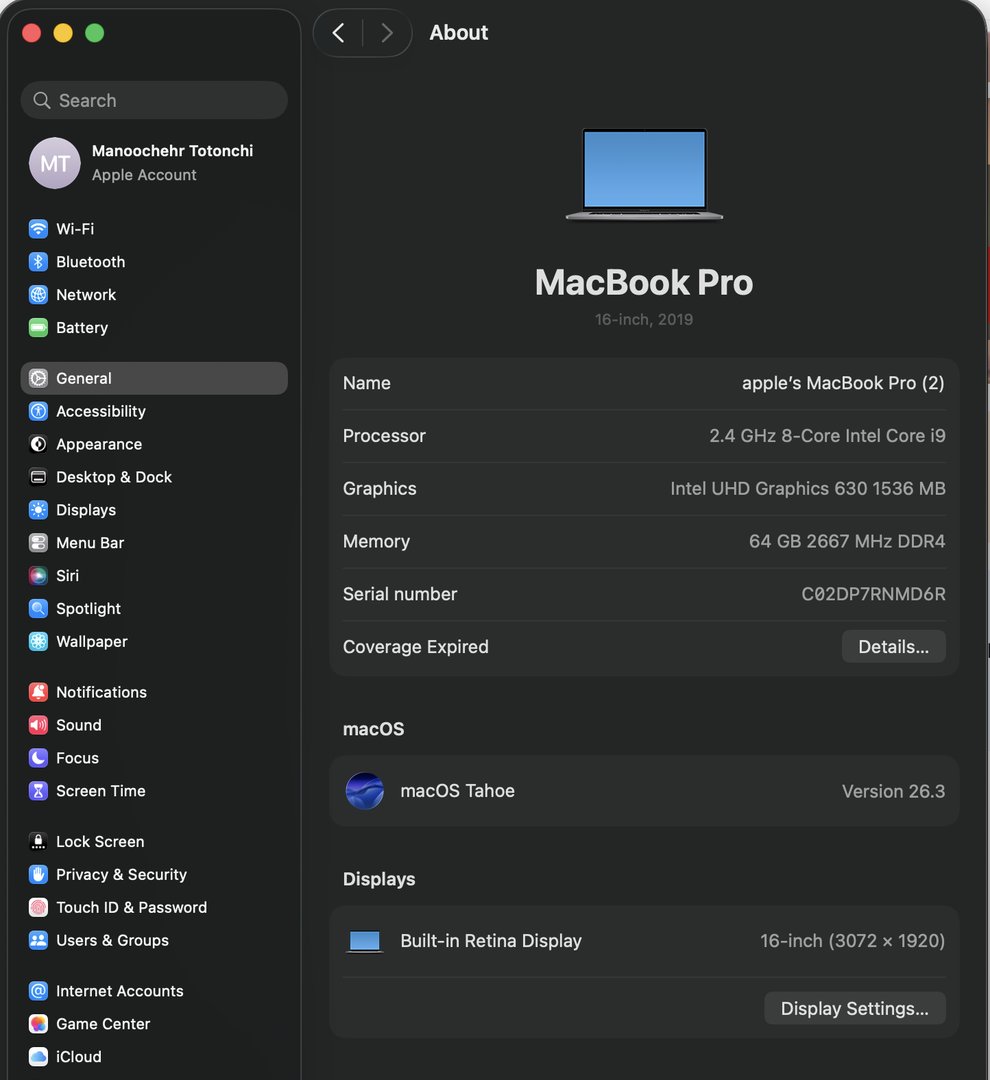Viewport: 990px width, 1080px height.
Task: Select Users & Groups icon
Action: pyautogui.click(x=39, y=940)
